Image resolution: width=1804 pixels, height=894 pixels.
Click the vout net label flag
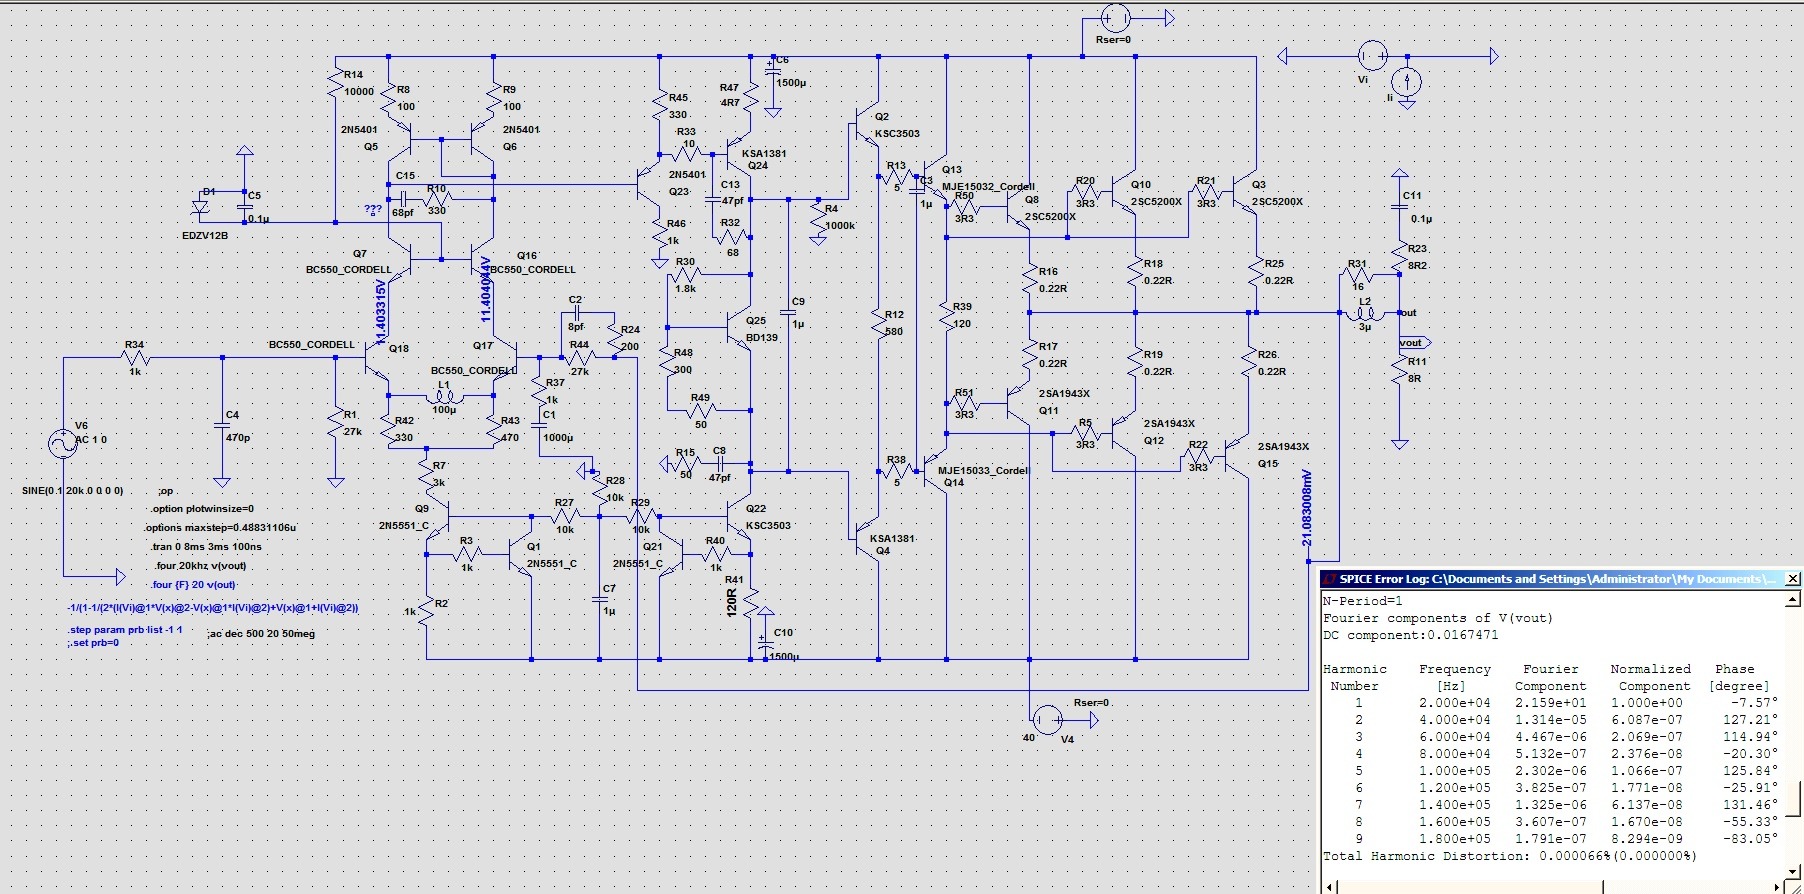[x=1414, y=343]
